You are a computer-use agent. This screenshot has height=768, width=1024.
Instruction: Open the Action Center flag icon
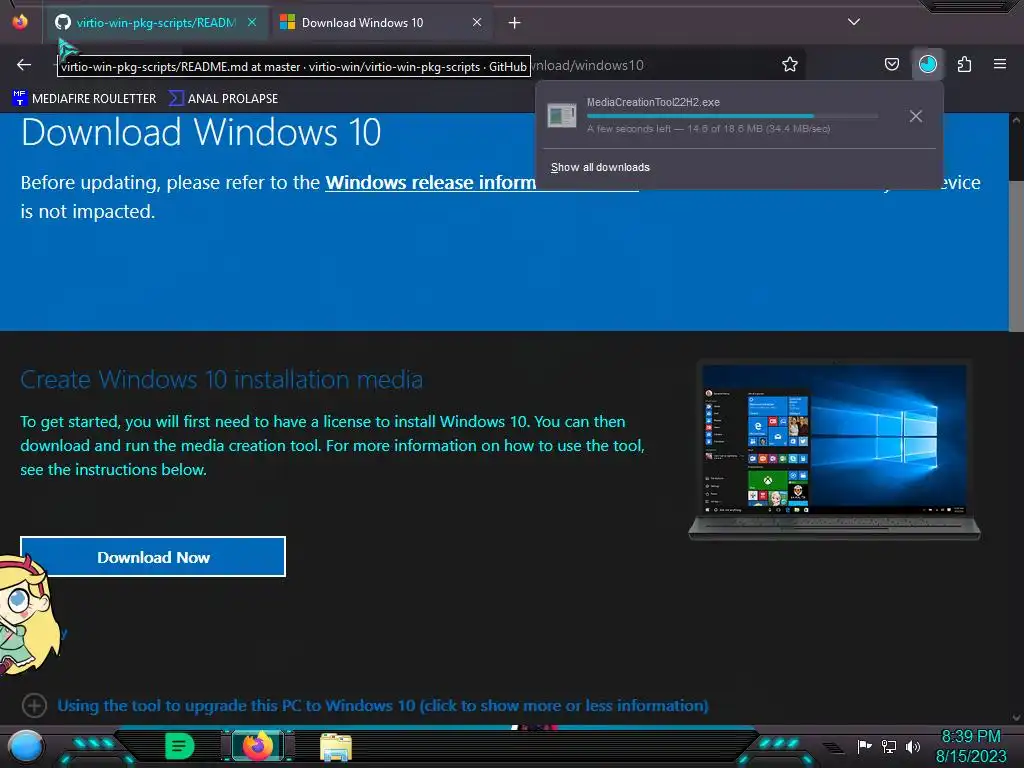864,746
